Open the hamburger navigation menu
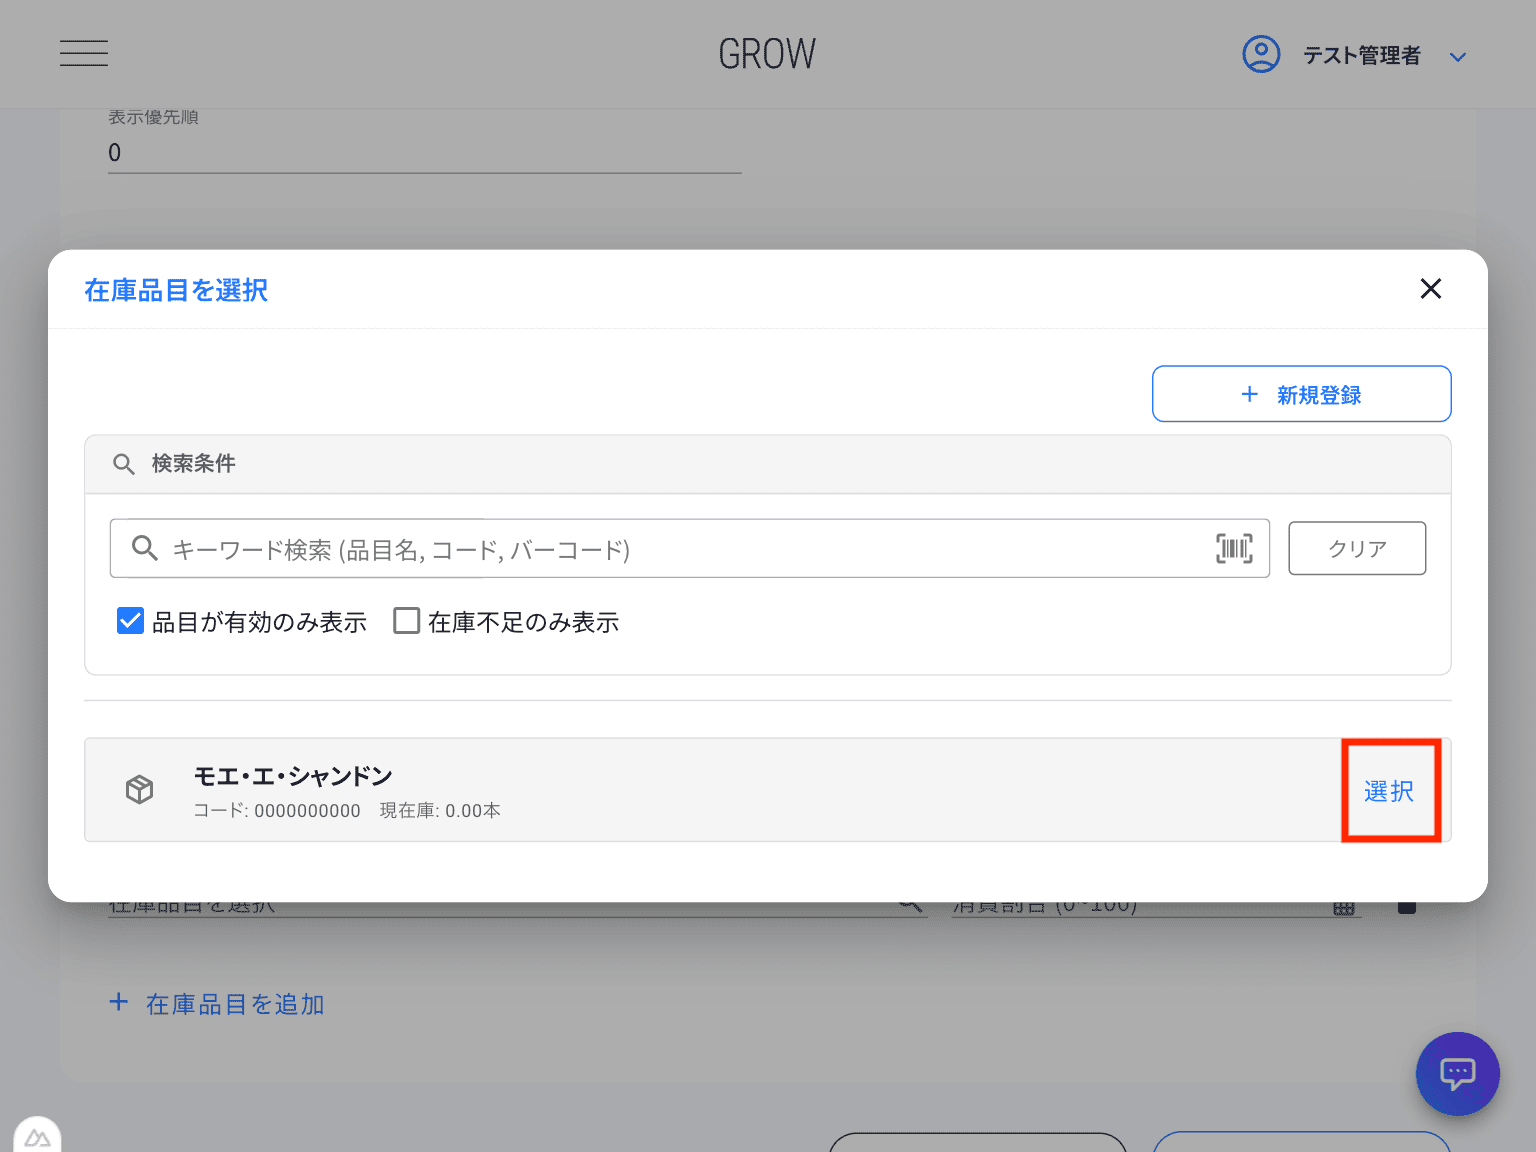The height and width of the screenshot is (1152, 1536). point(84,53)
